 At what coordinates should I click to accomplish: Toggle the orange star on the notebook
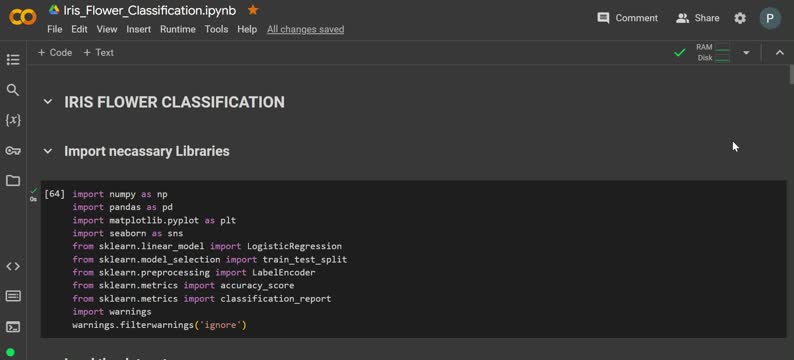pyautogui.click(x=253, y=10)
